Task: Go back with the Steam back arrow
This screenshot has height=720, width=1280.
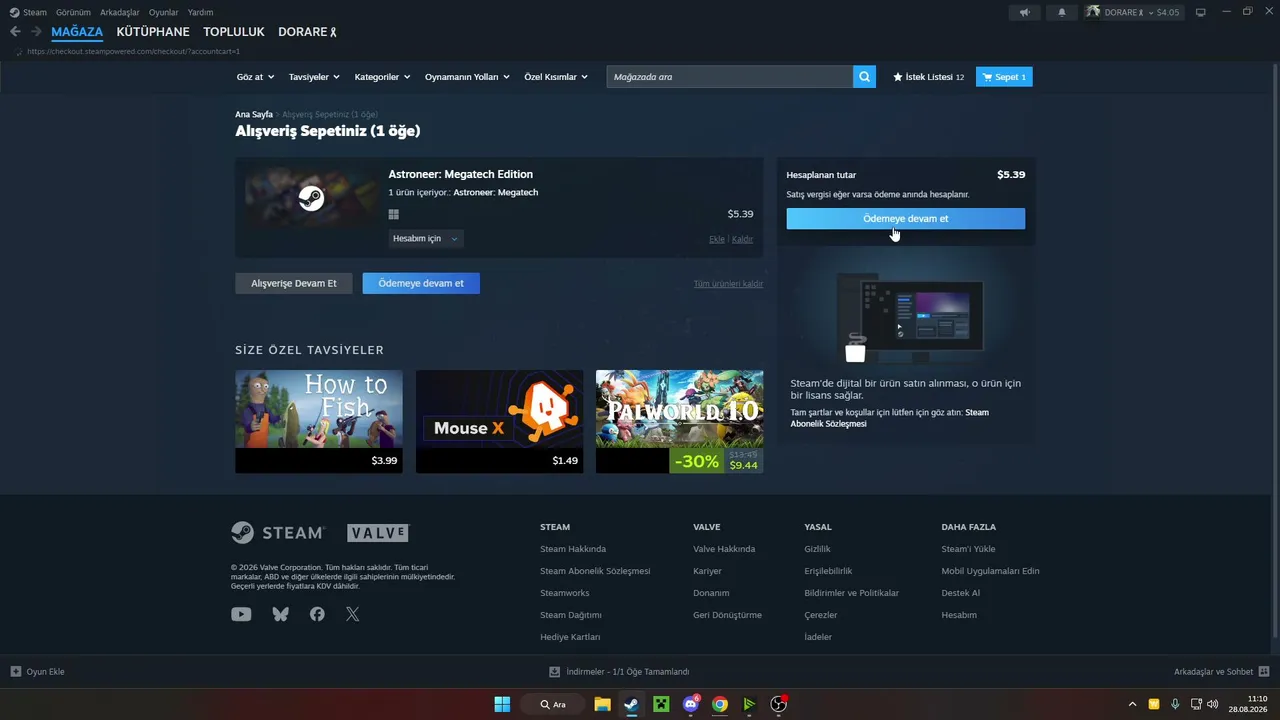Action: click(15, 32)
